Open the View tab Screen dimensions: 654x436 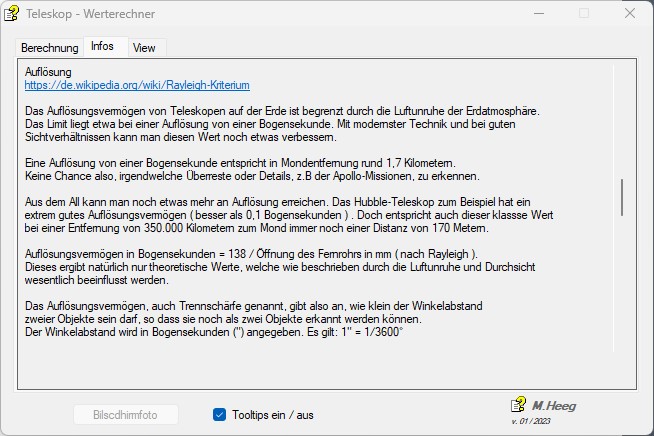[144, 48]
